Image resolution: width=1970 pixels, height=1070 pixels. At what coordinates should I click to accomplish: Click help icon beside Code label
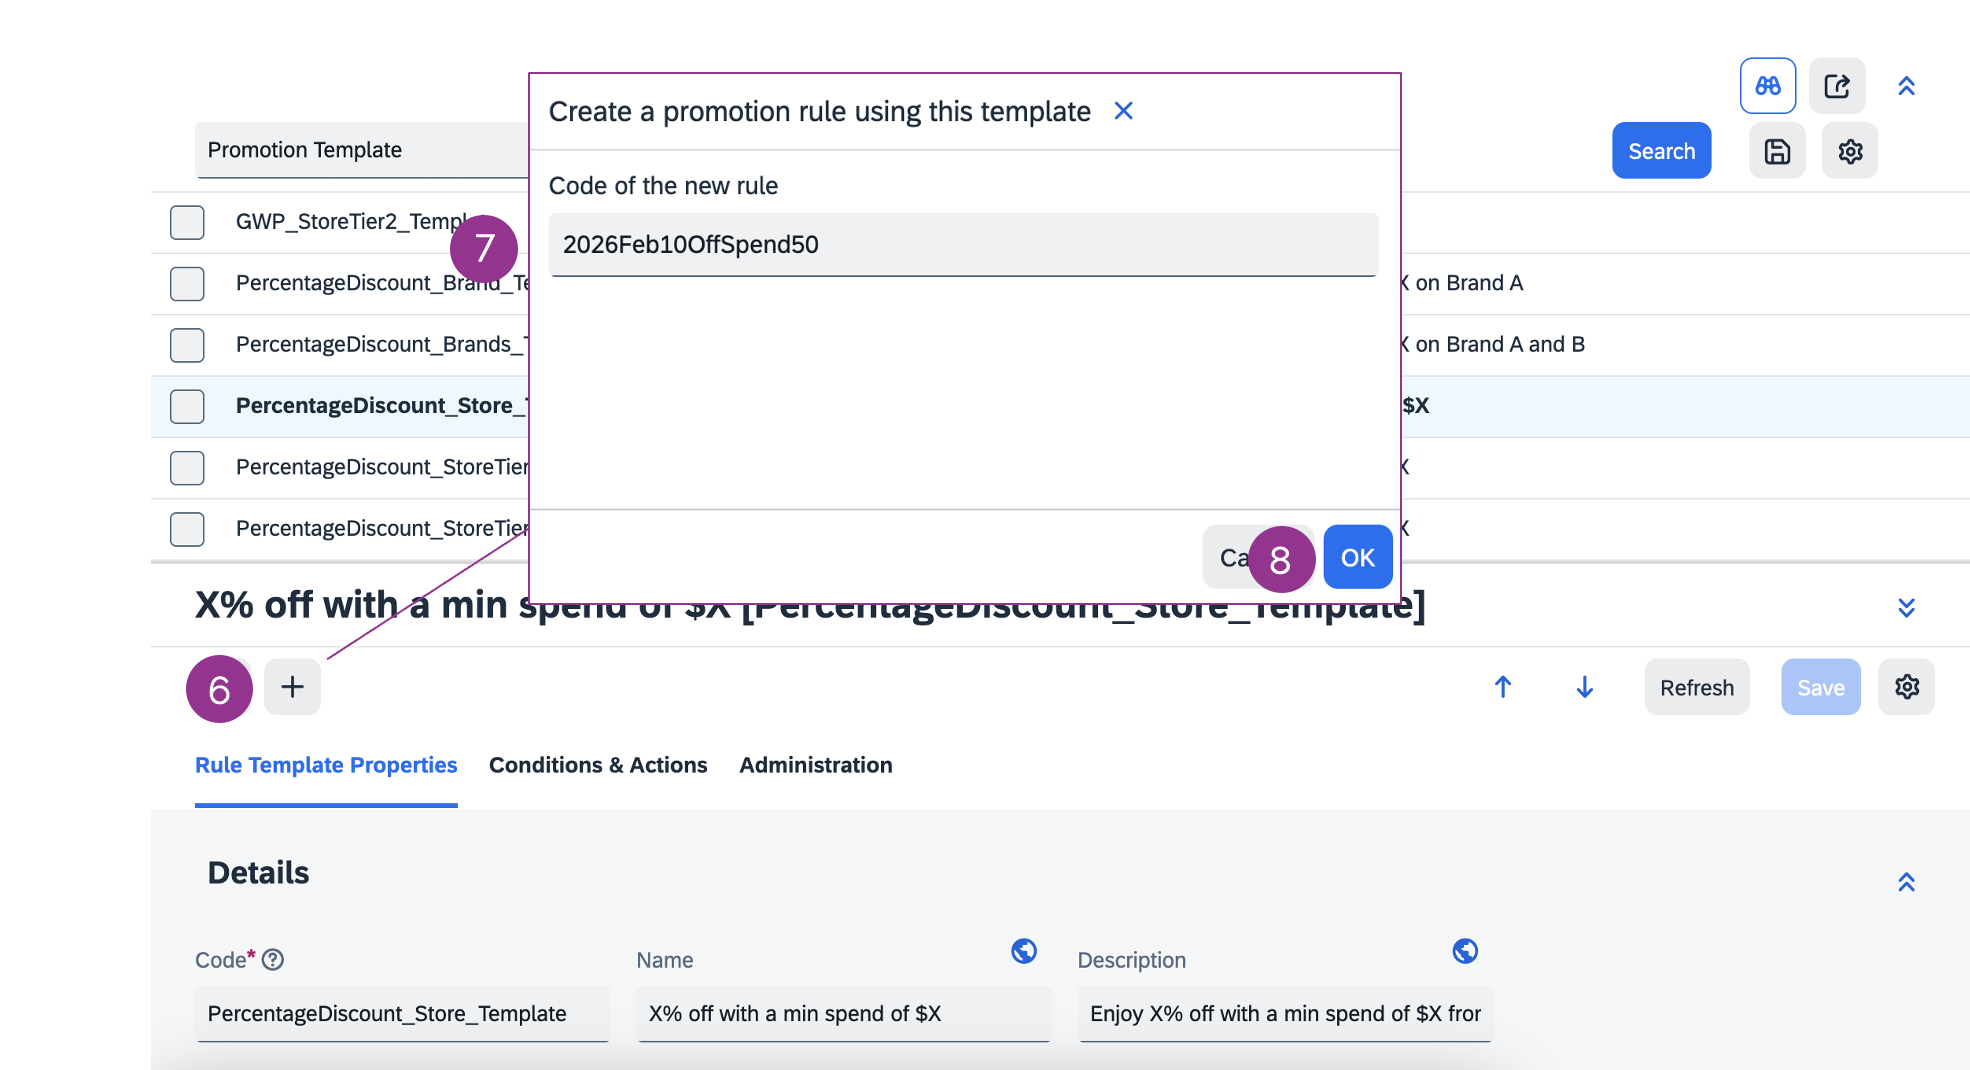[x=273, y=960]
